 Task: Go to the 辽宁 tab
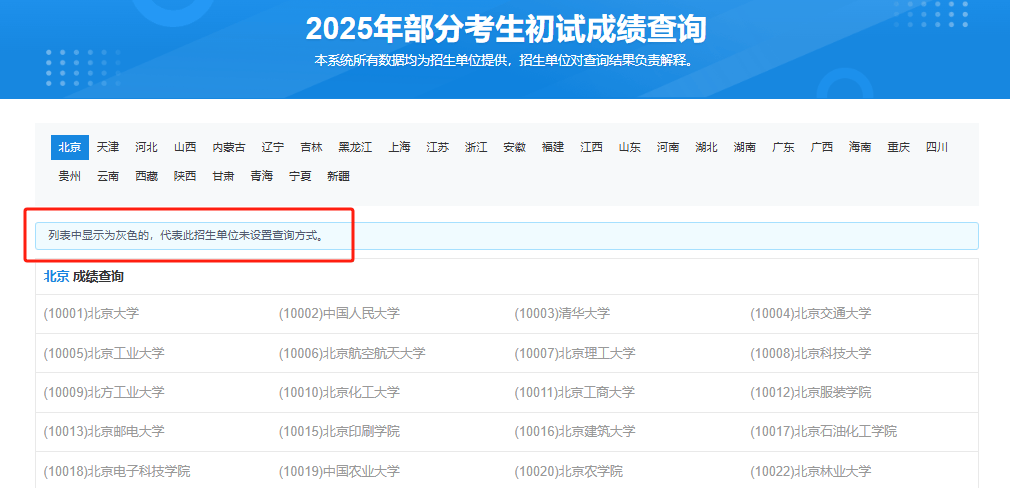tap(272, 147)
